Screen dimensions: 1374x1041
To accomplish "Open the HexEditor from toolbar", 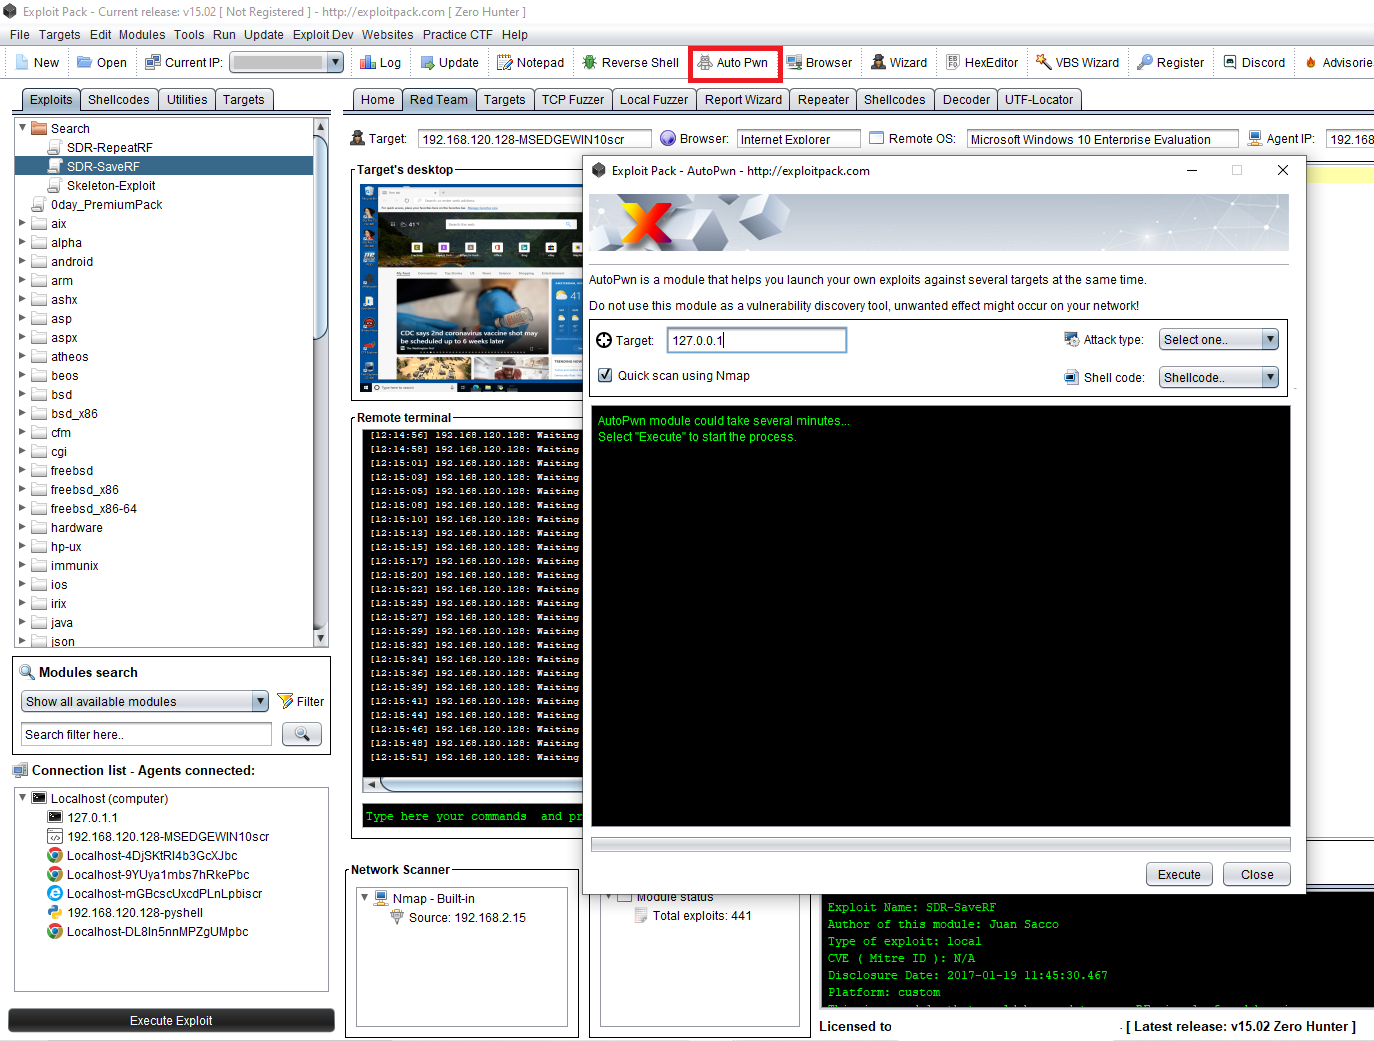I will coord(981,62).
